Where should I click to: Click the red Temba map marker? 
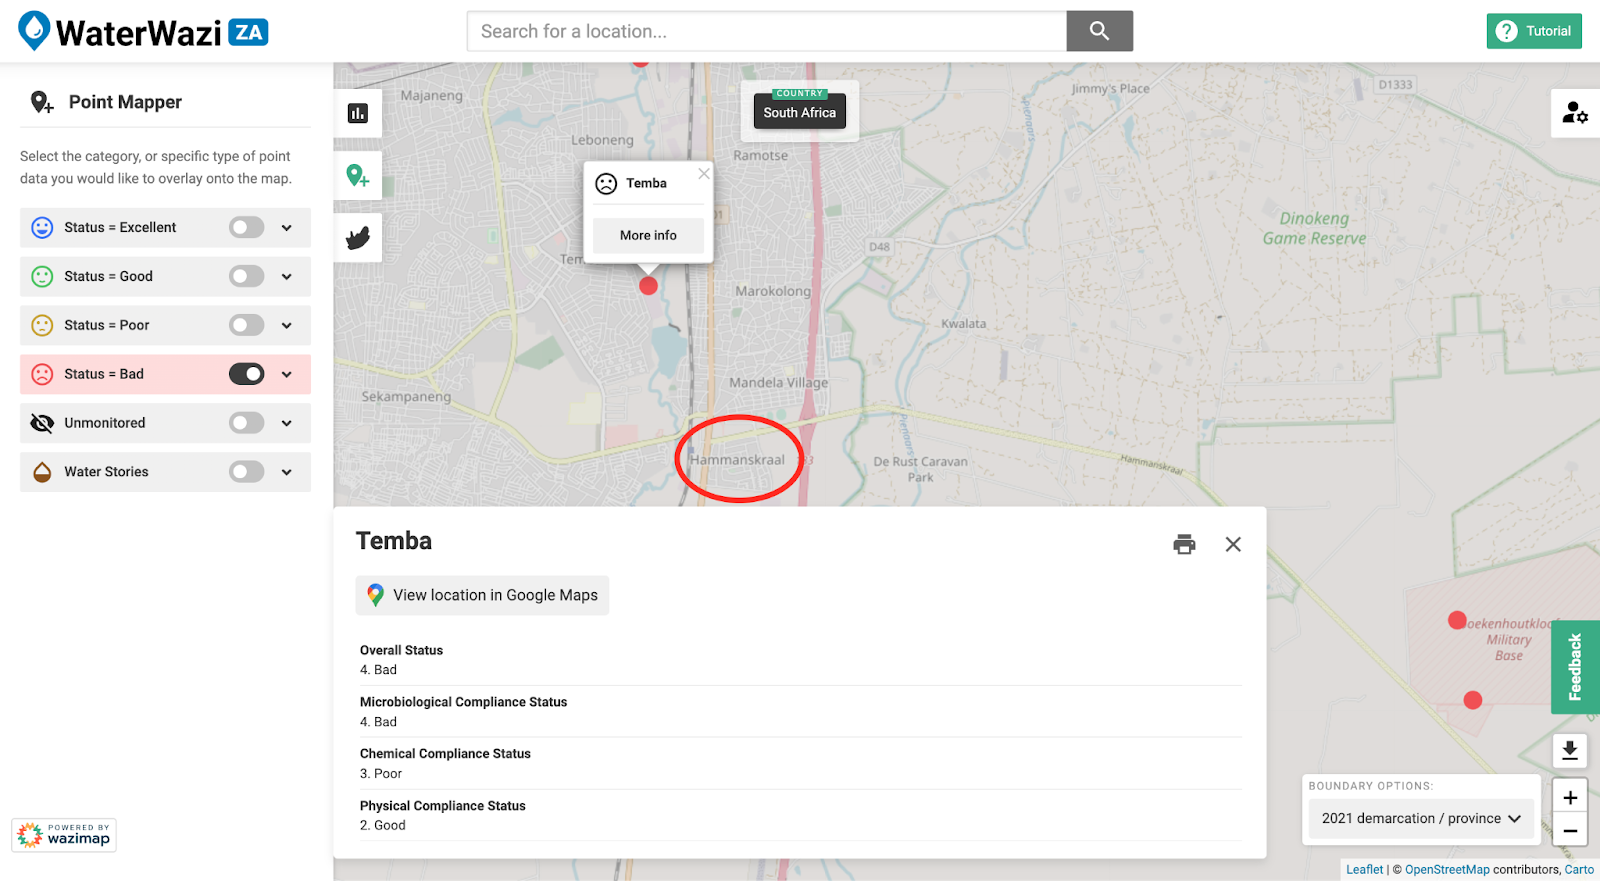pos(648,286)
